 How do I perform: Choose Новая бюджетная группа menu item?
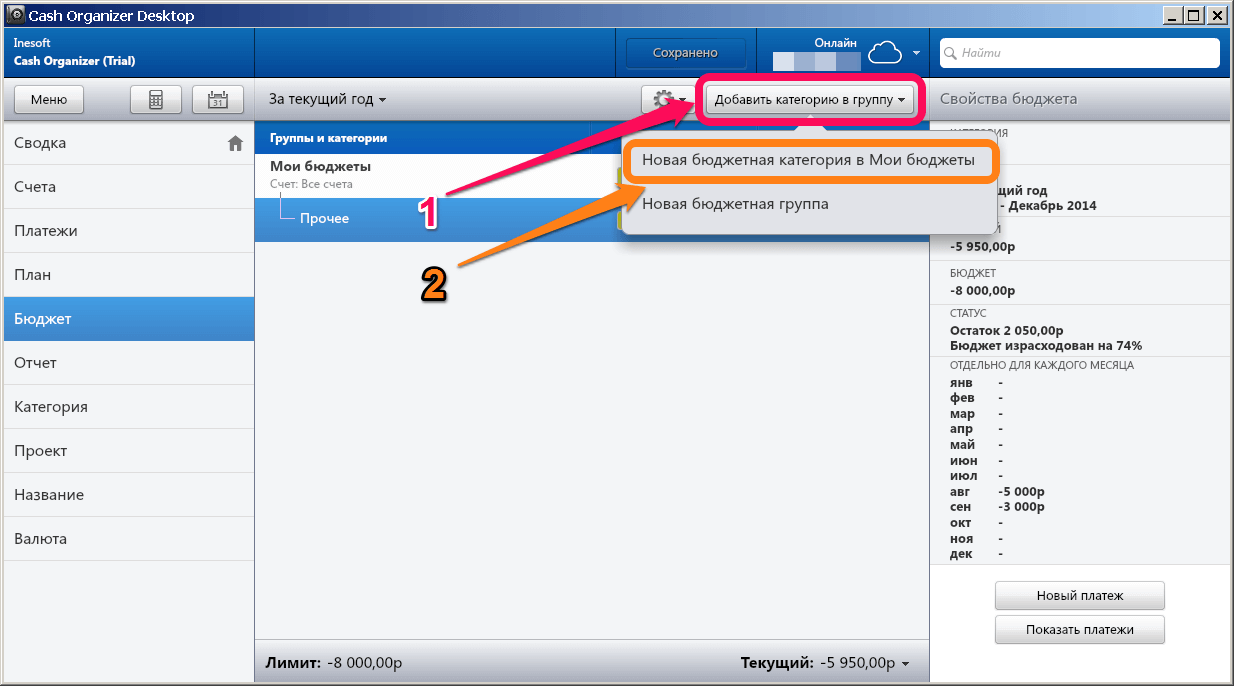pos(735,204)
